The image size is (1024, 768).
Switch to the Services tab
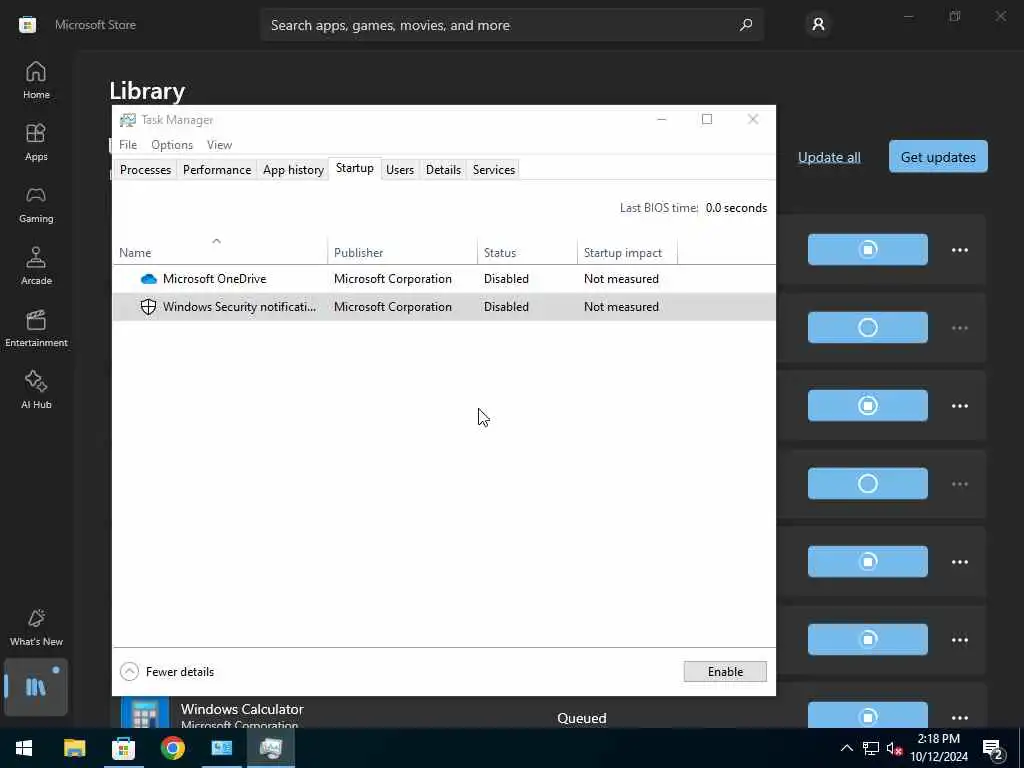pos(494,170)
